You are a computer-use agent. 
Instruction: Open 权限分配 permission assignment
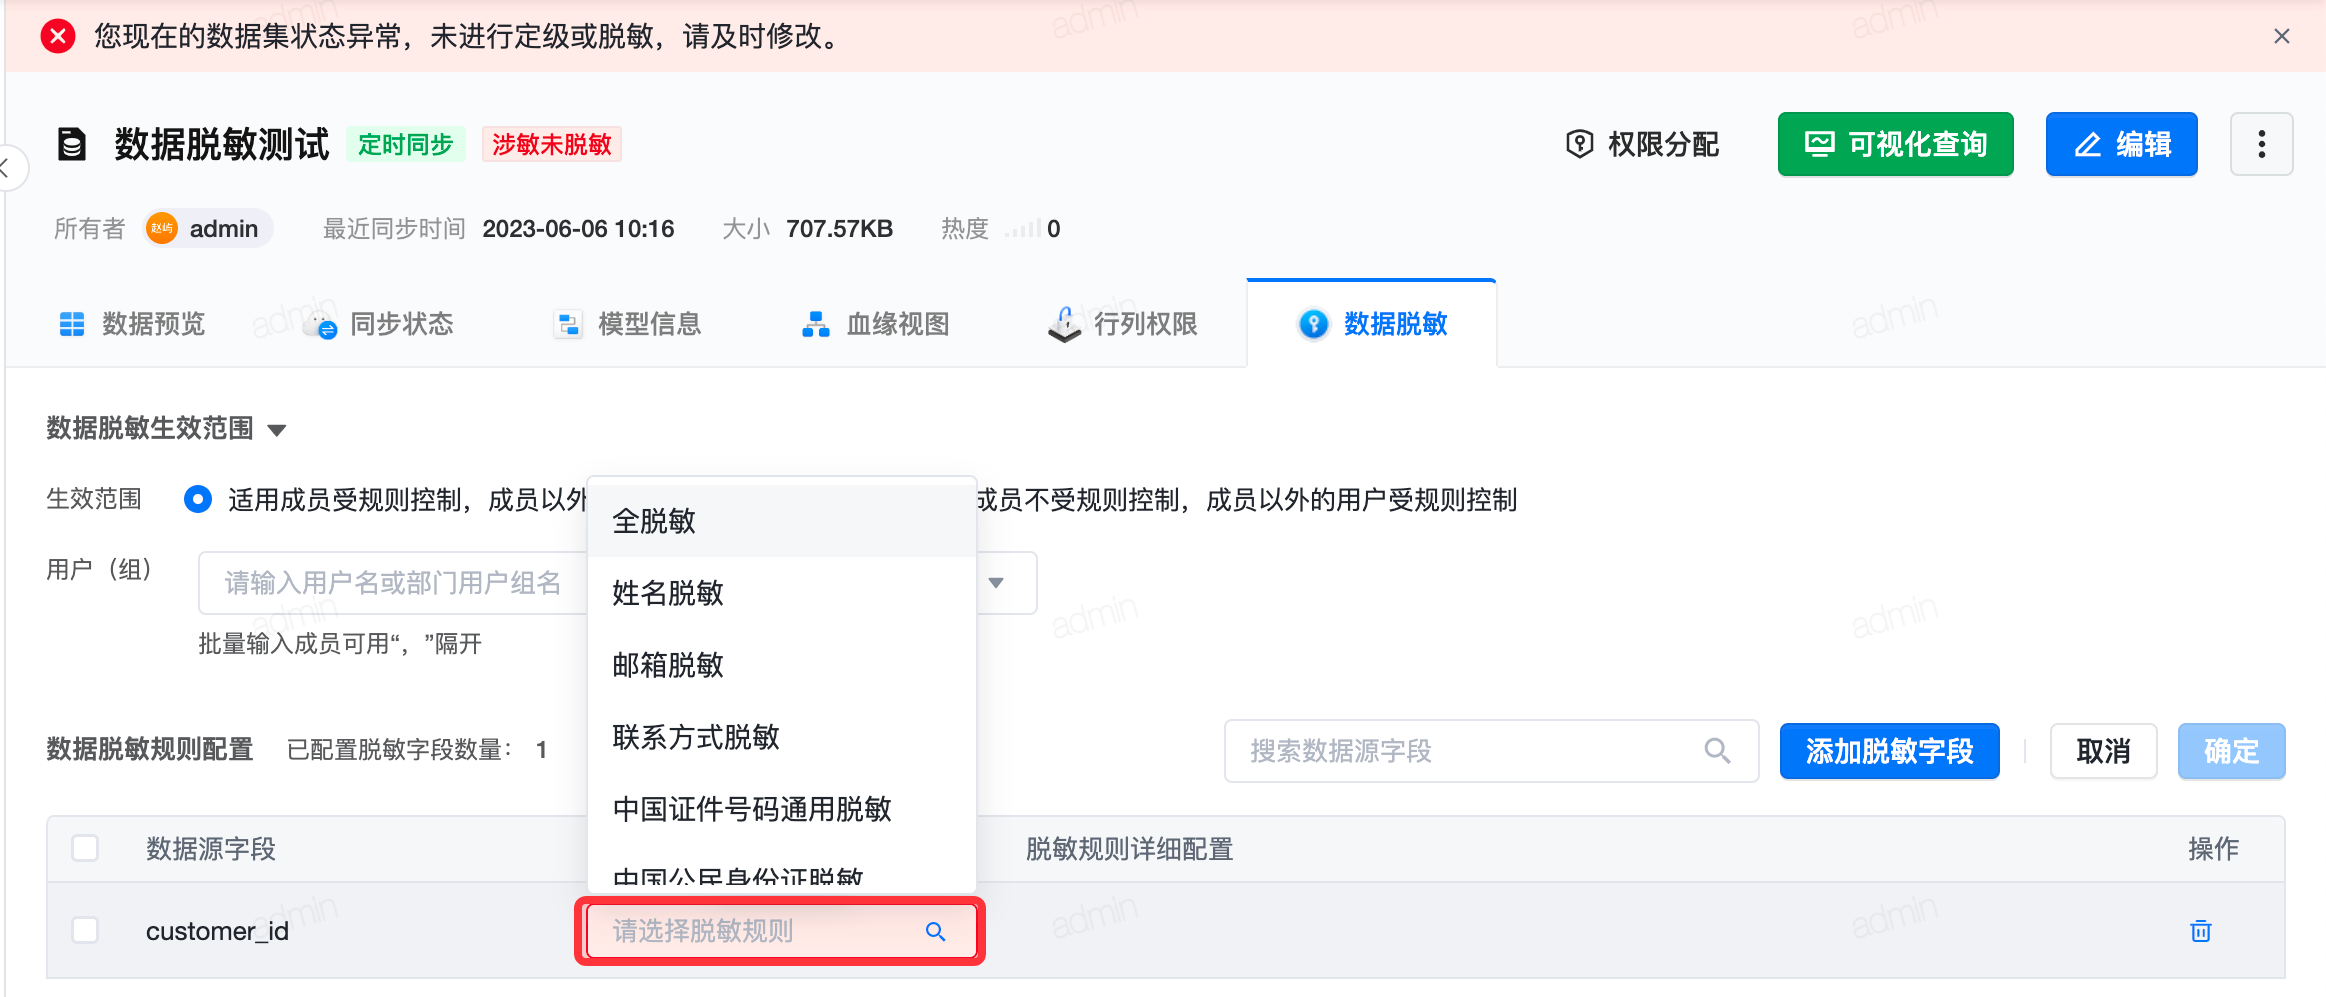[1642, 144]
